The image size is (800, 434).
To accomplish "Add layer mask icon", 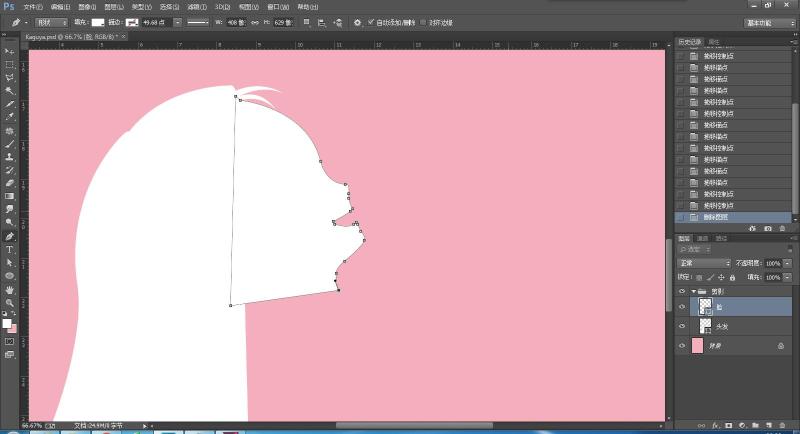I will pos(729,425).
